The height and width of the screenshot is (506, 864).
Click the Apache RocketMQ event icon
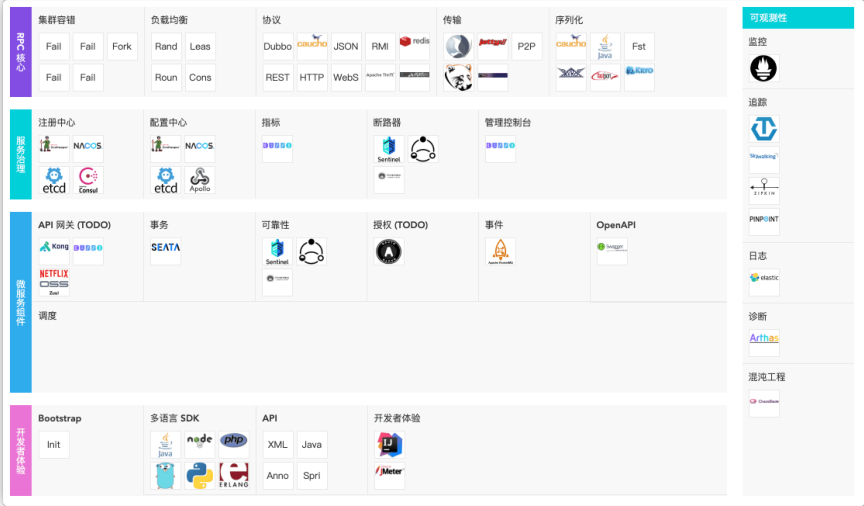coord(500,251)
